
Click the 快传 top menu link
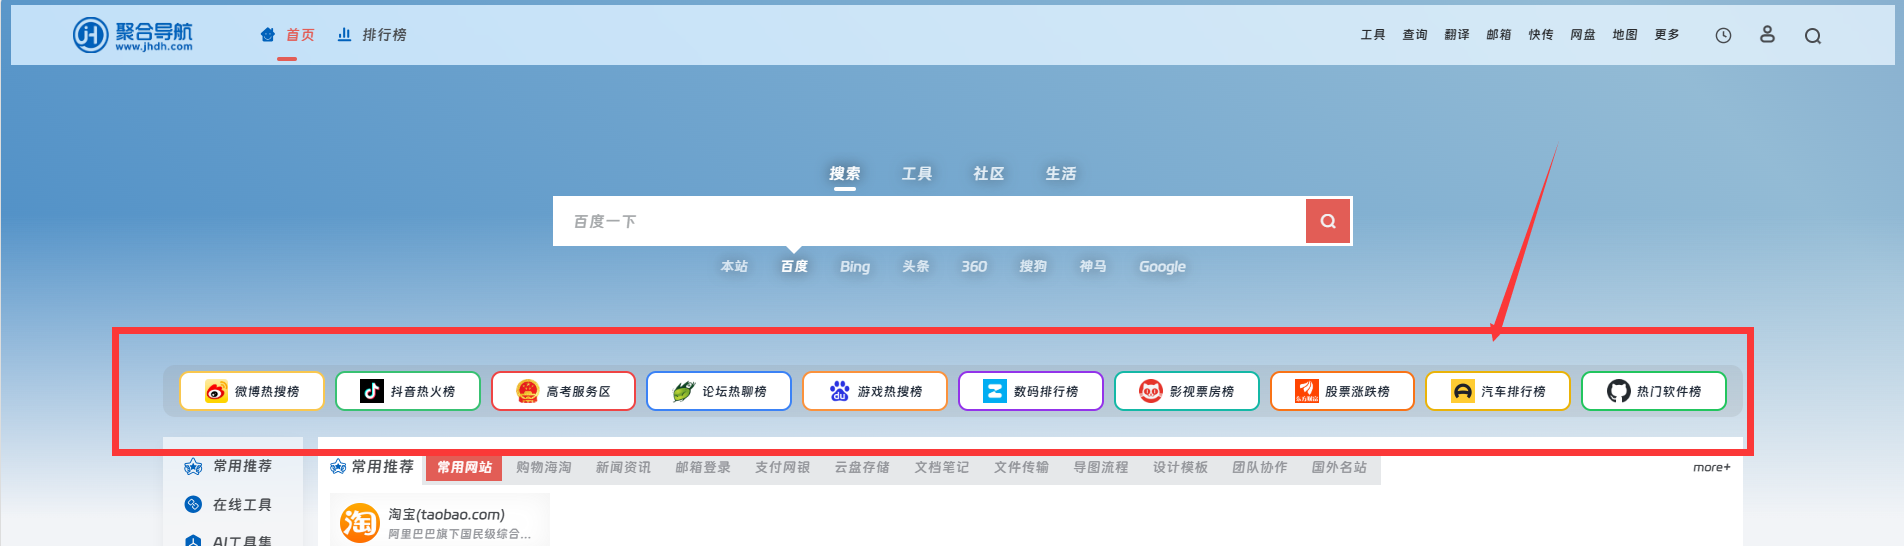click(x=1541, y=35)
